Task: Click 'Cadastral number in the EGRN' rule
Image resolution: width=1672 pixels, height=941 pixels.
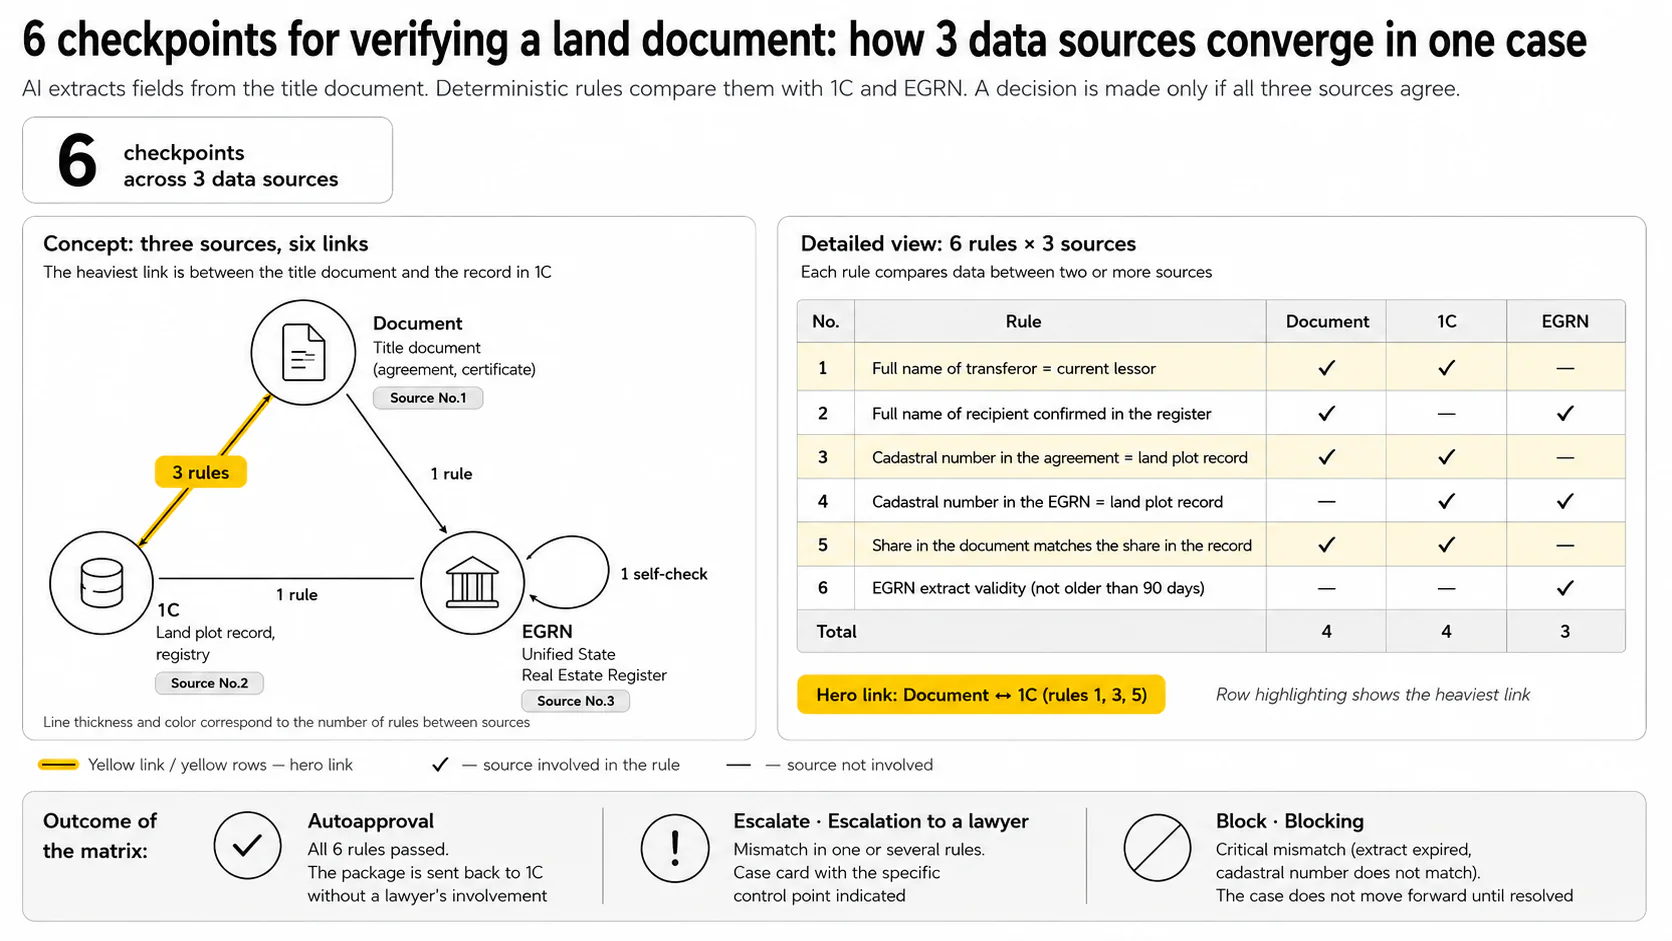Action: [x=1047, y=502]
